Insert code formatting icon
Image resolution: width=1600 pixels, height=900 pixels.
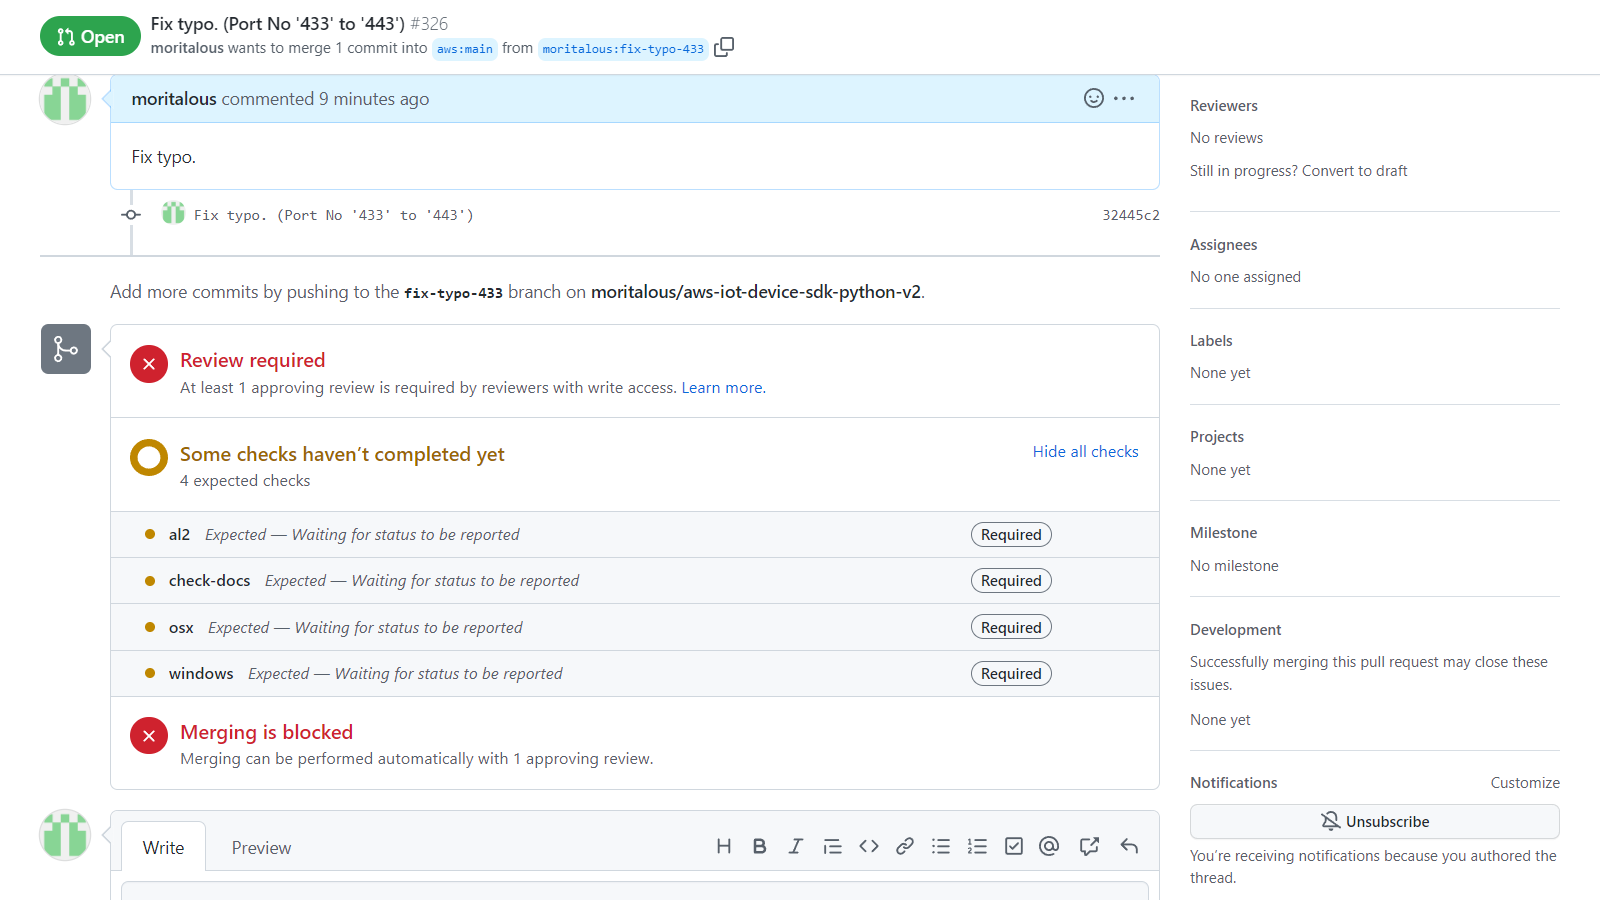(869, 846)
